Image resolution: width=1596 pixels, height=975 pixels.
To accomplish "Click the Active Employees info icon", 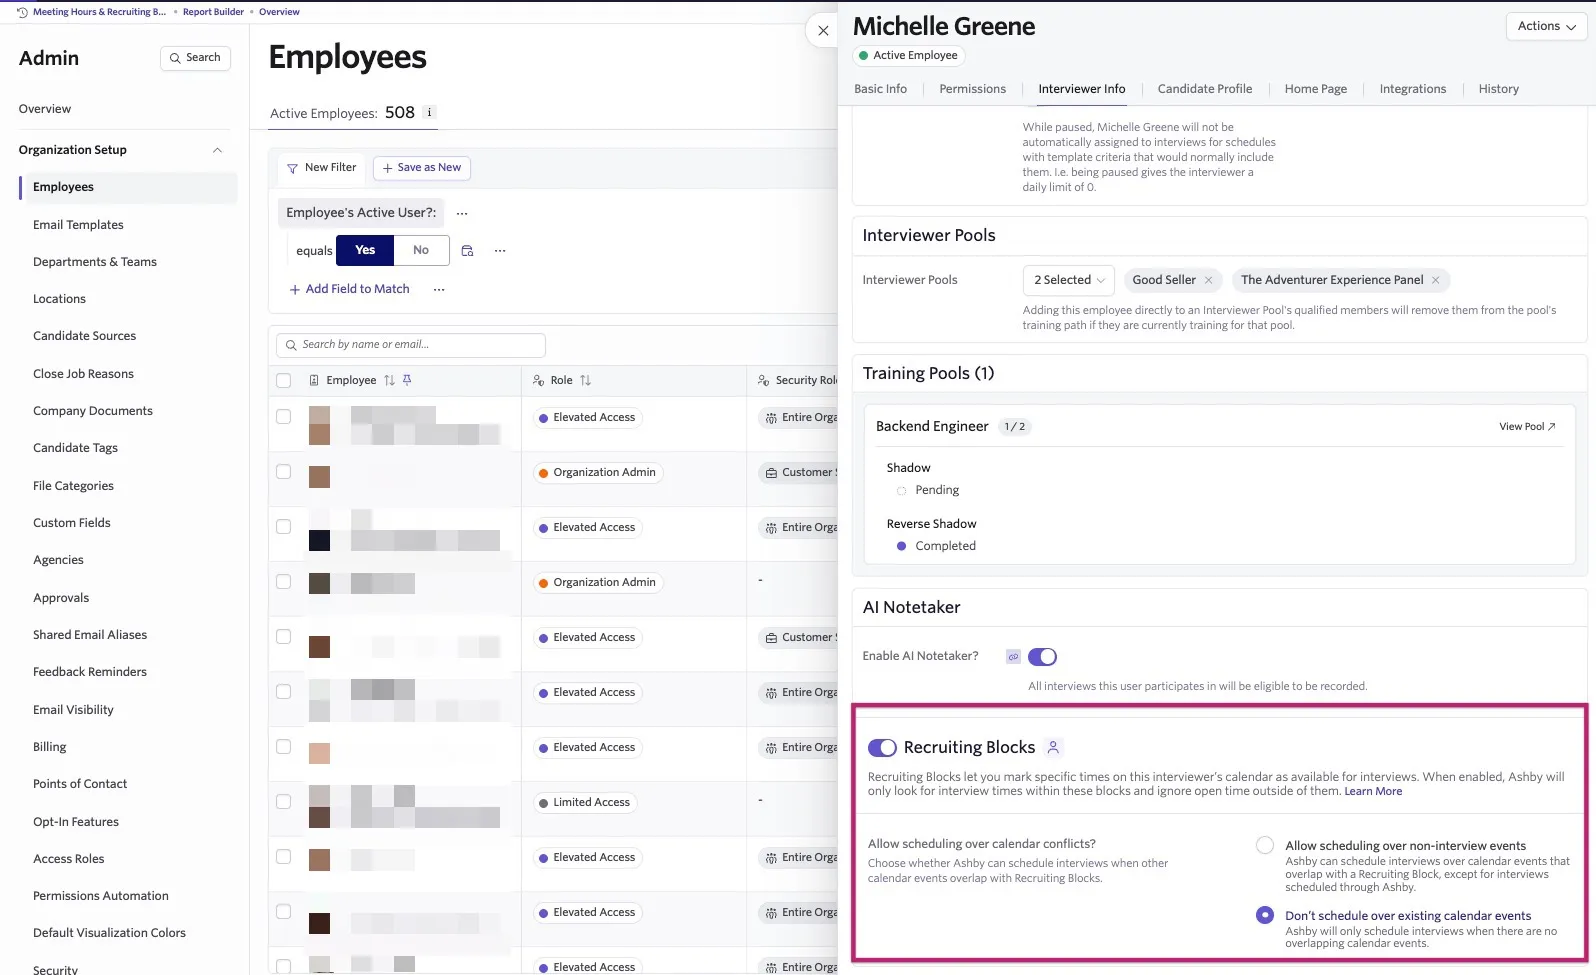I will tap(429, 113).
